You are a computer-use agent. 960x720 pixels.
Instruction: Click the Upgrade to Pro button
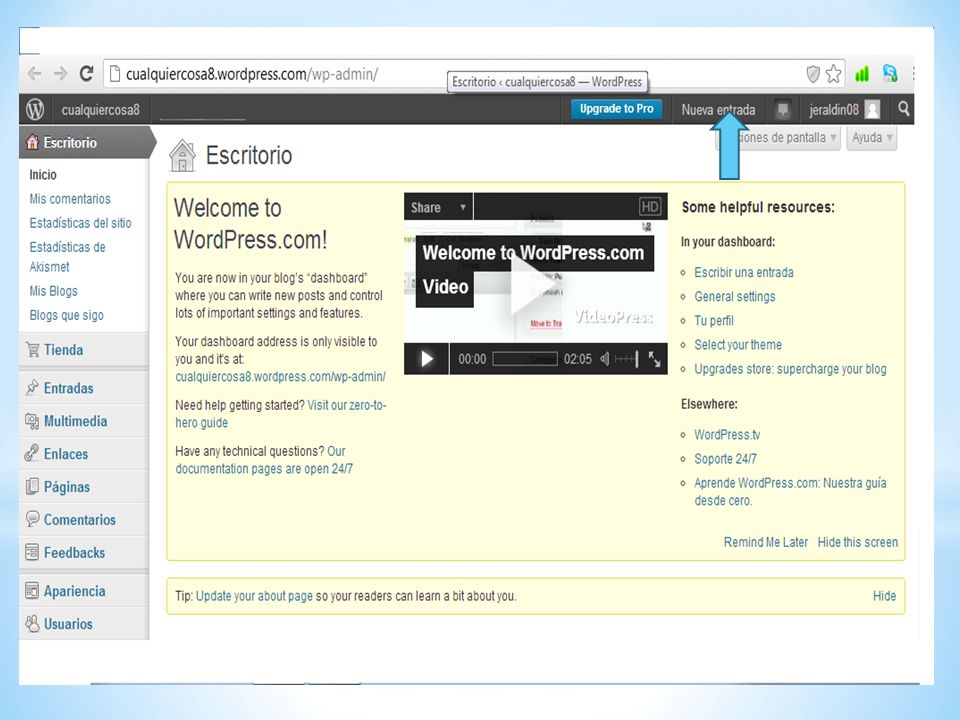click(617, 109)
